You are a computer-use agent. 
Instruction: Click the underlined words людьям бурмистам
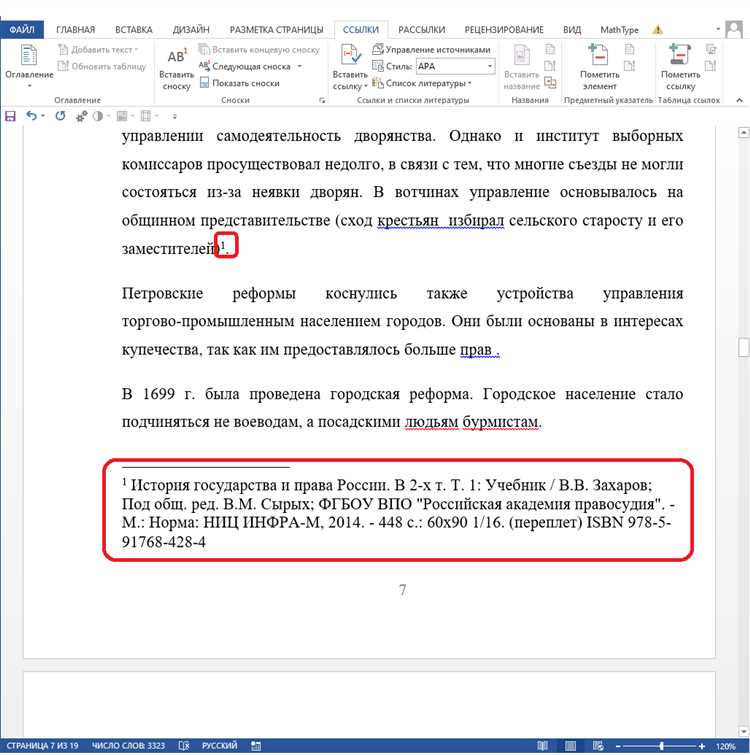(473, 422)
